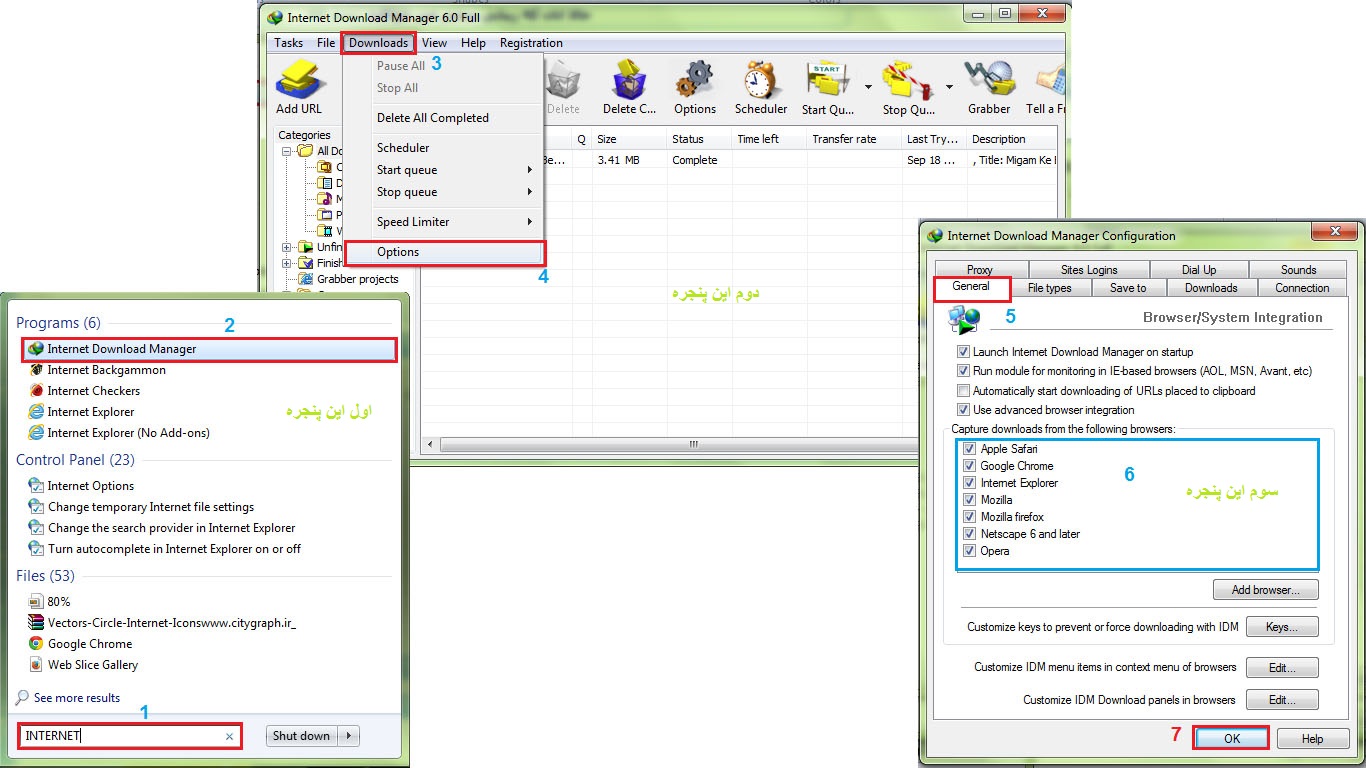Open Stop Queue dropdown arrow in toolbar
Viewport: 1366px width, 768px height.
[949, 87]
